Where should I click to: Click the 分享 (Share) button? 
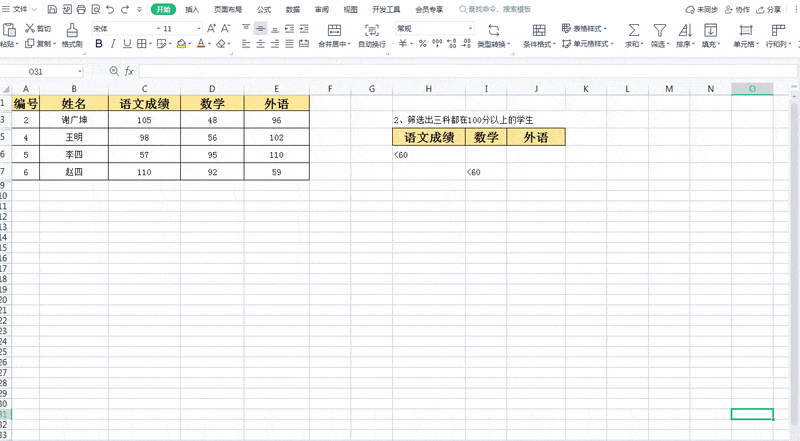[770, 9]
